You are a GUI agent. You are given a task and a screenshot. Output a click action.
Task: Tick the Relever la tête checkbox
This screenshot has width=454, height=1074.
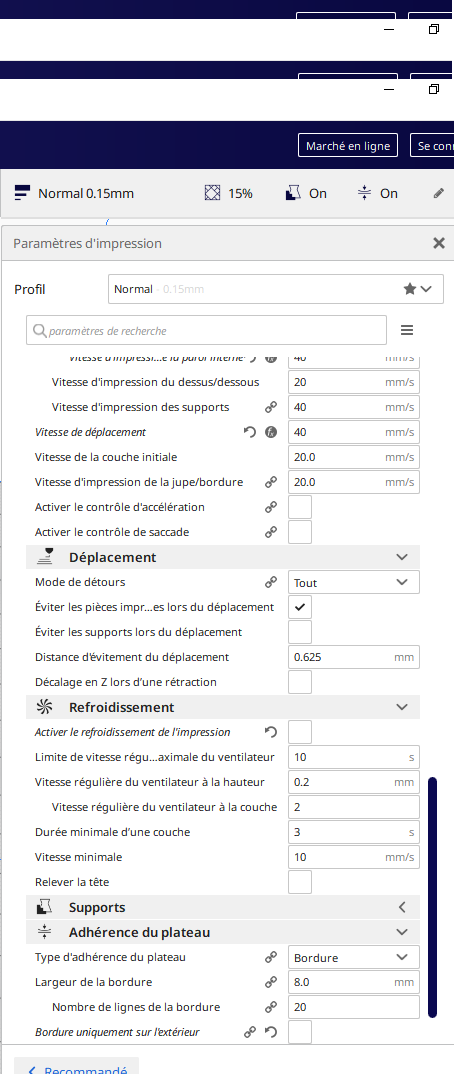point(300,882)
